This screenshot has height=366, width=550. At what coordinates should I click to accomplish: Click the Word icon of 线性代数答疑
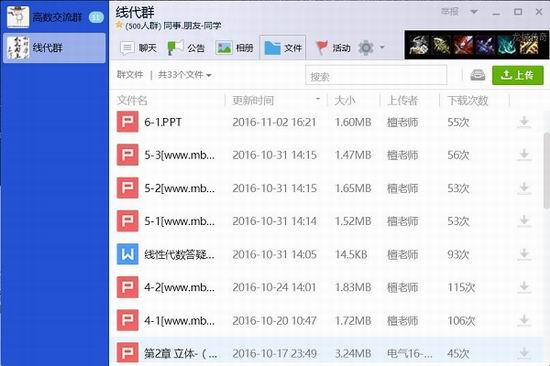pos(127,254)
